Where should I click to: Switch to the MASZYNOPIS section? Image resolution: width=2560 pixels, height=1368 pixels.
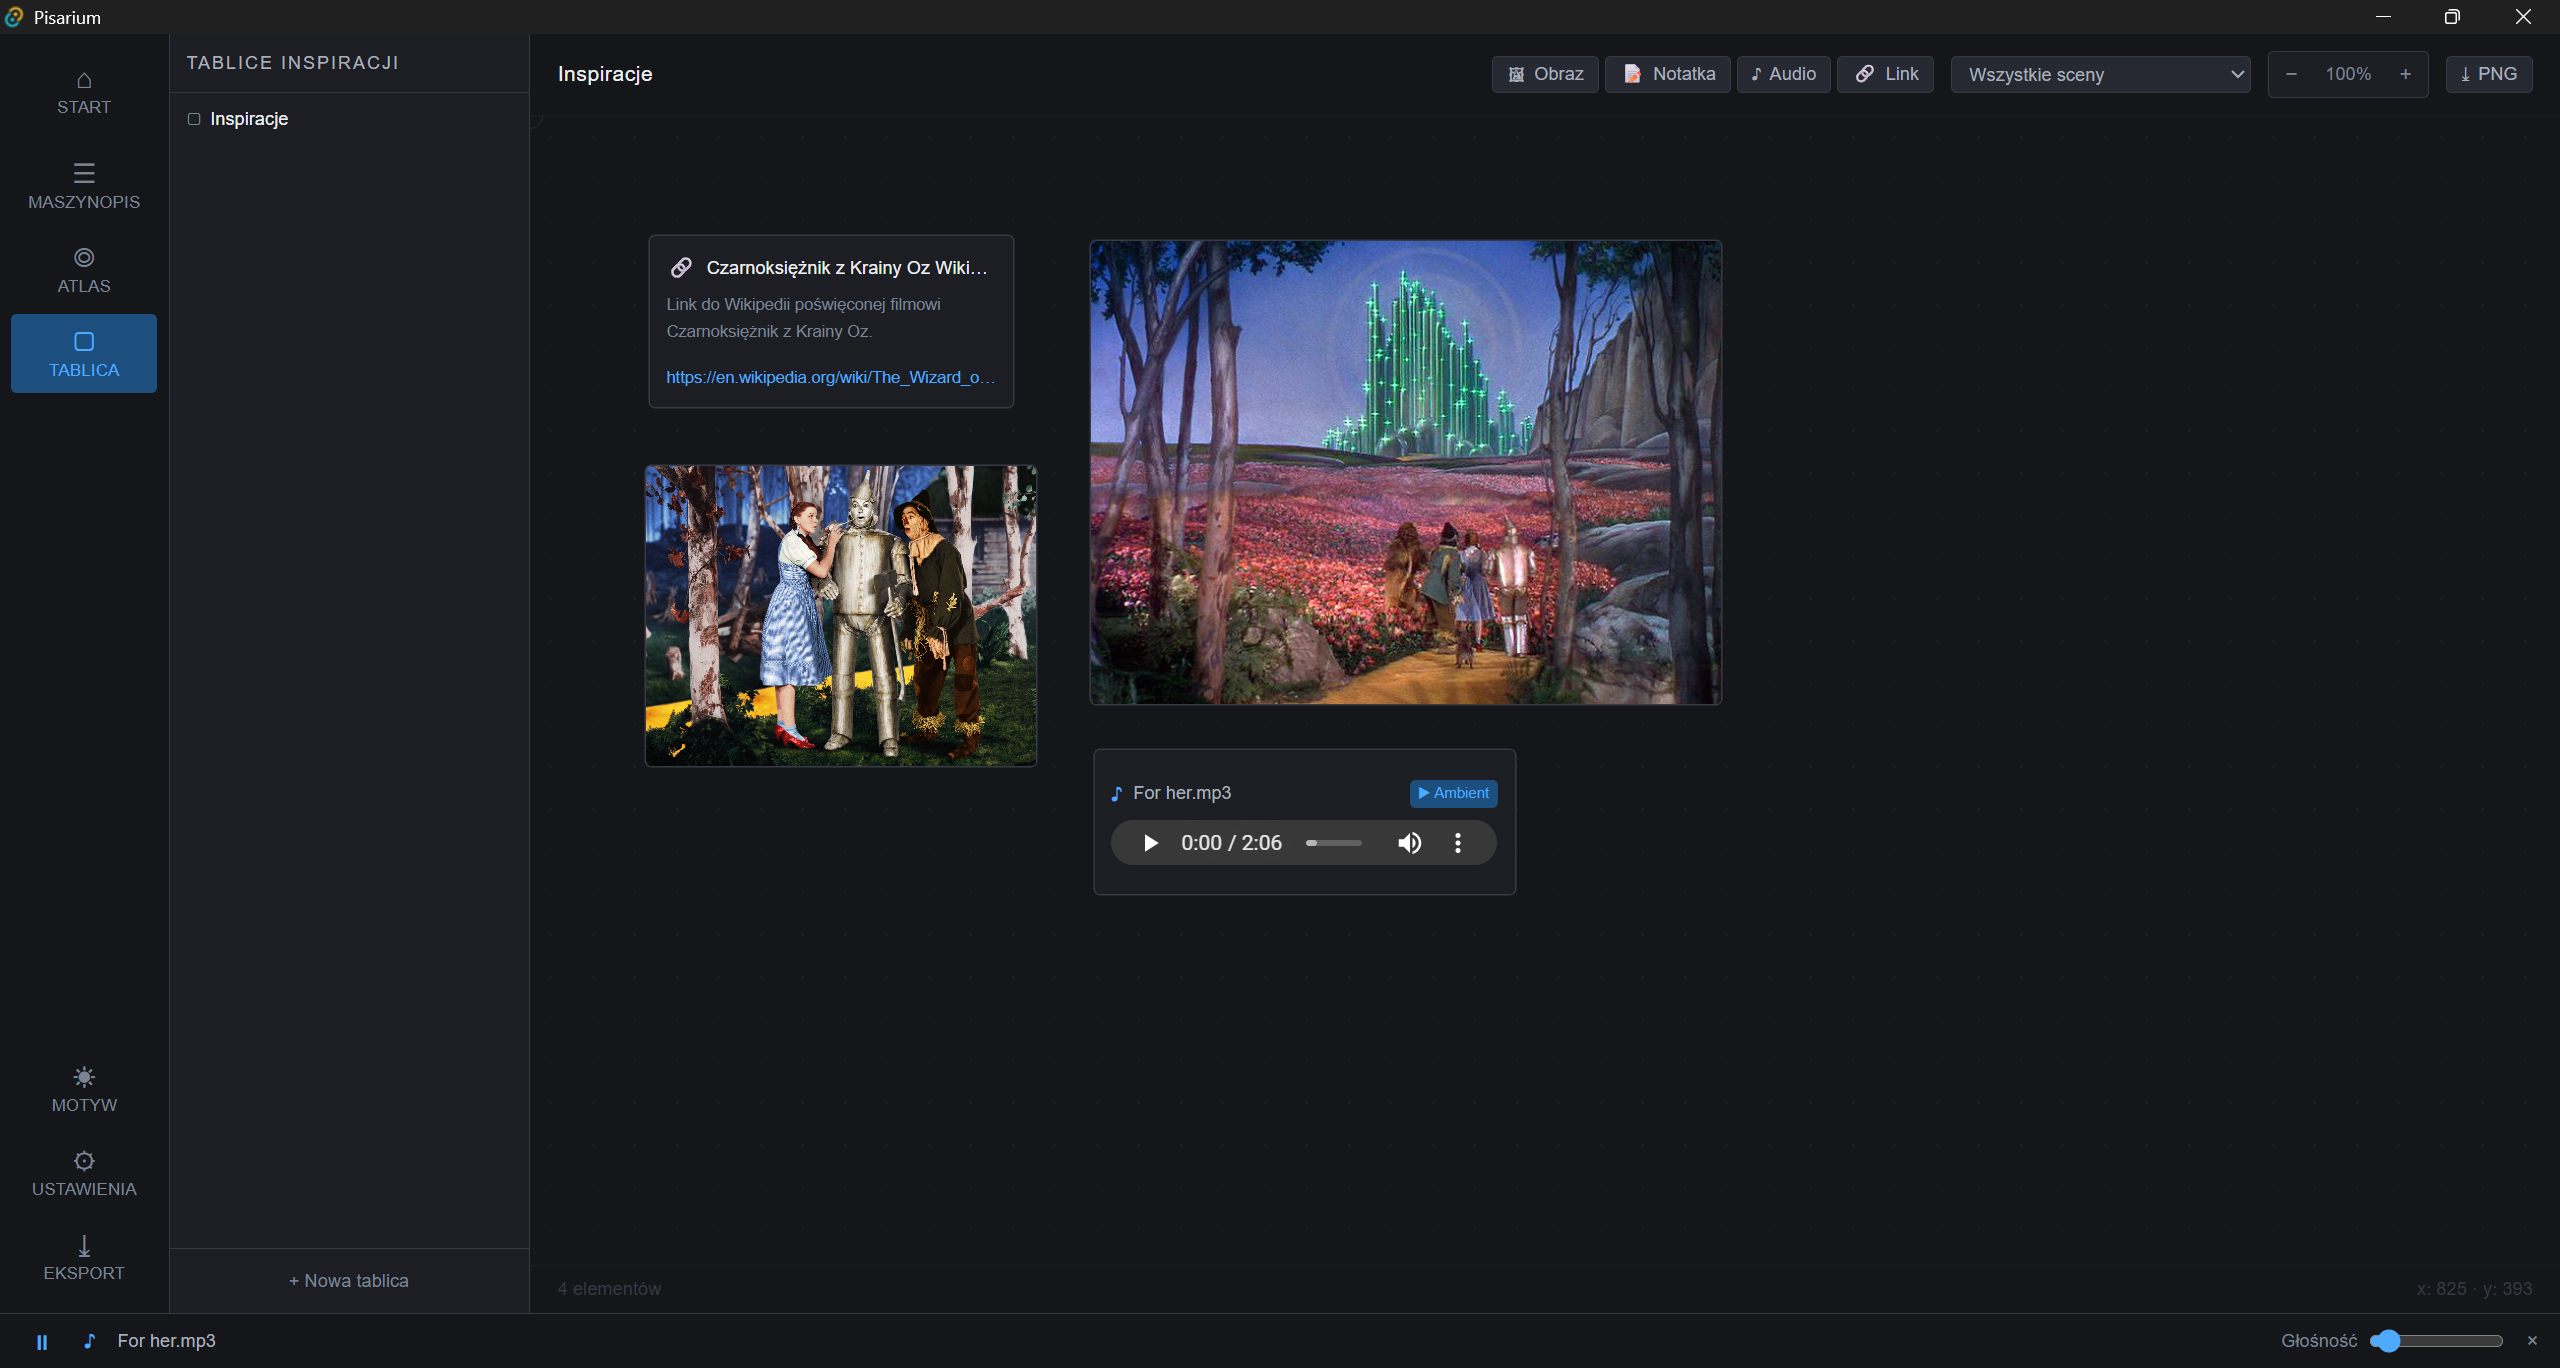[84, 186]
